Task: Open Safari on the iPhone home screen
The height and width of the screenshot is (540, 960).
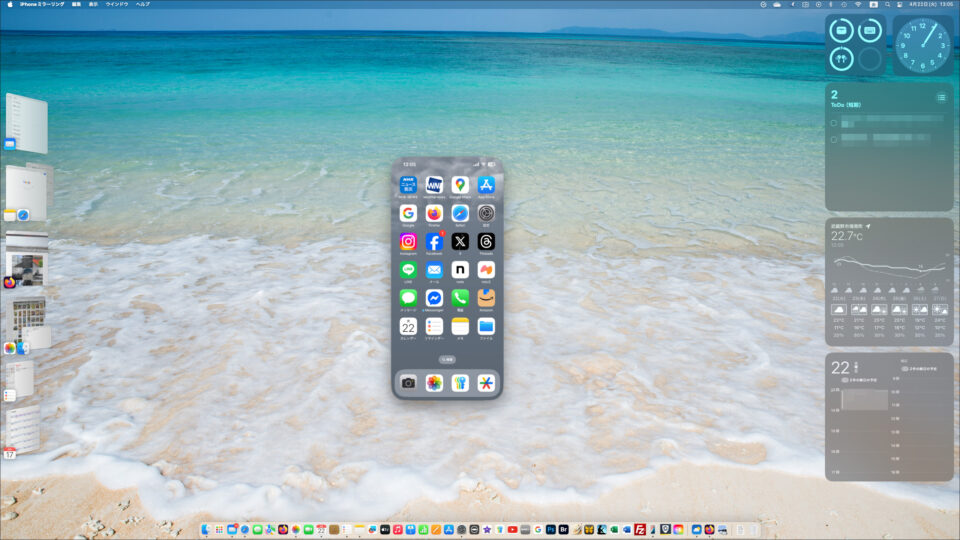Action: [460, 213]
